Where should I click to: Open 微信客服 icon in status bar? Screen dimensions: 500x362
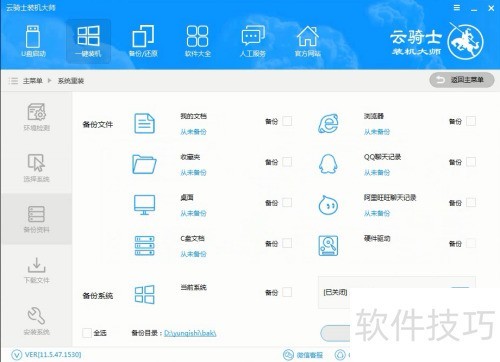pos(288,355)
